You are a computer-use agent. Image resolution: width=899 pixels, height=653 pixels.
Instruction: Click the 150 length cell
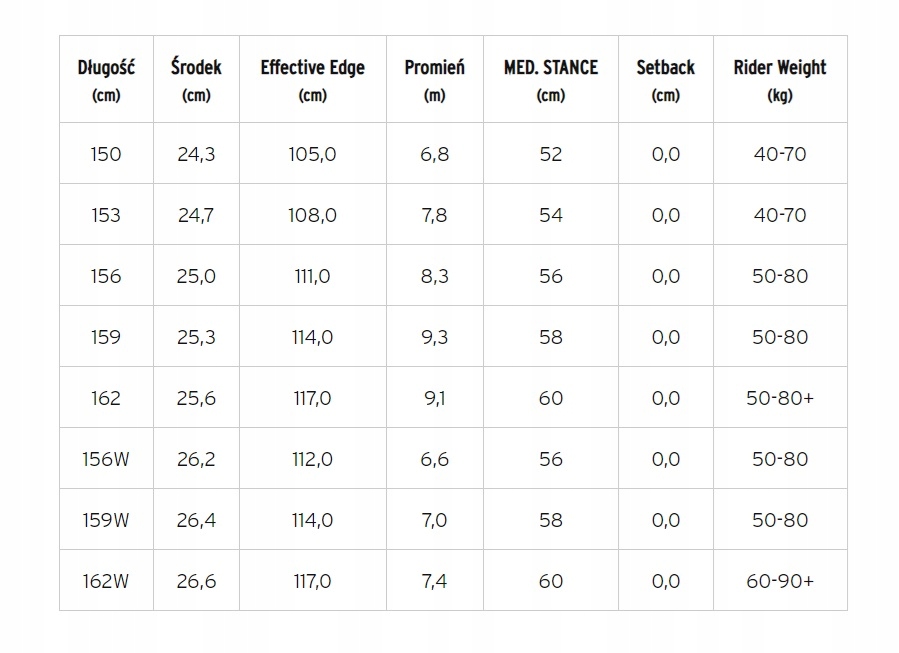[x=105, y=154]
